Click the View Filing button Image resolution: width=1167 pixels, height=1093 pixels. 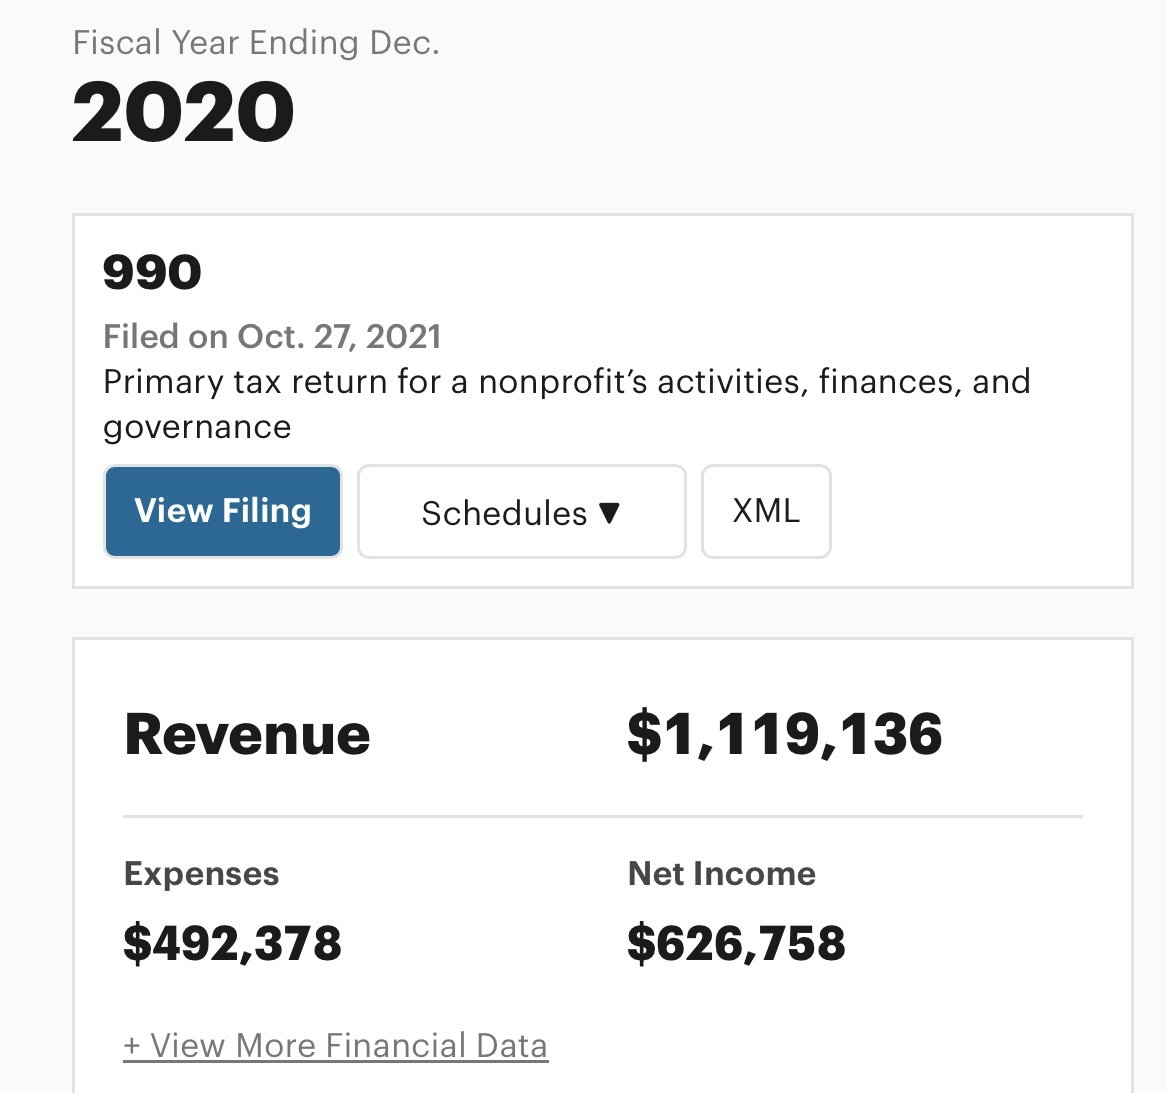pos(222,511)
